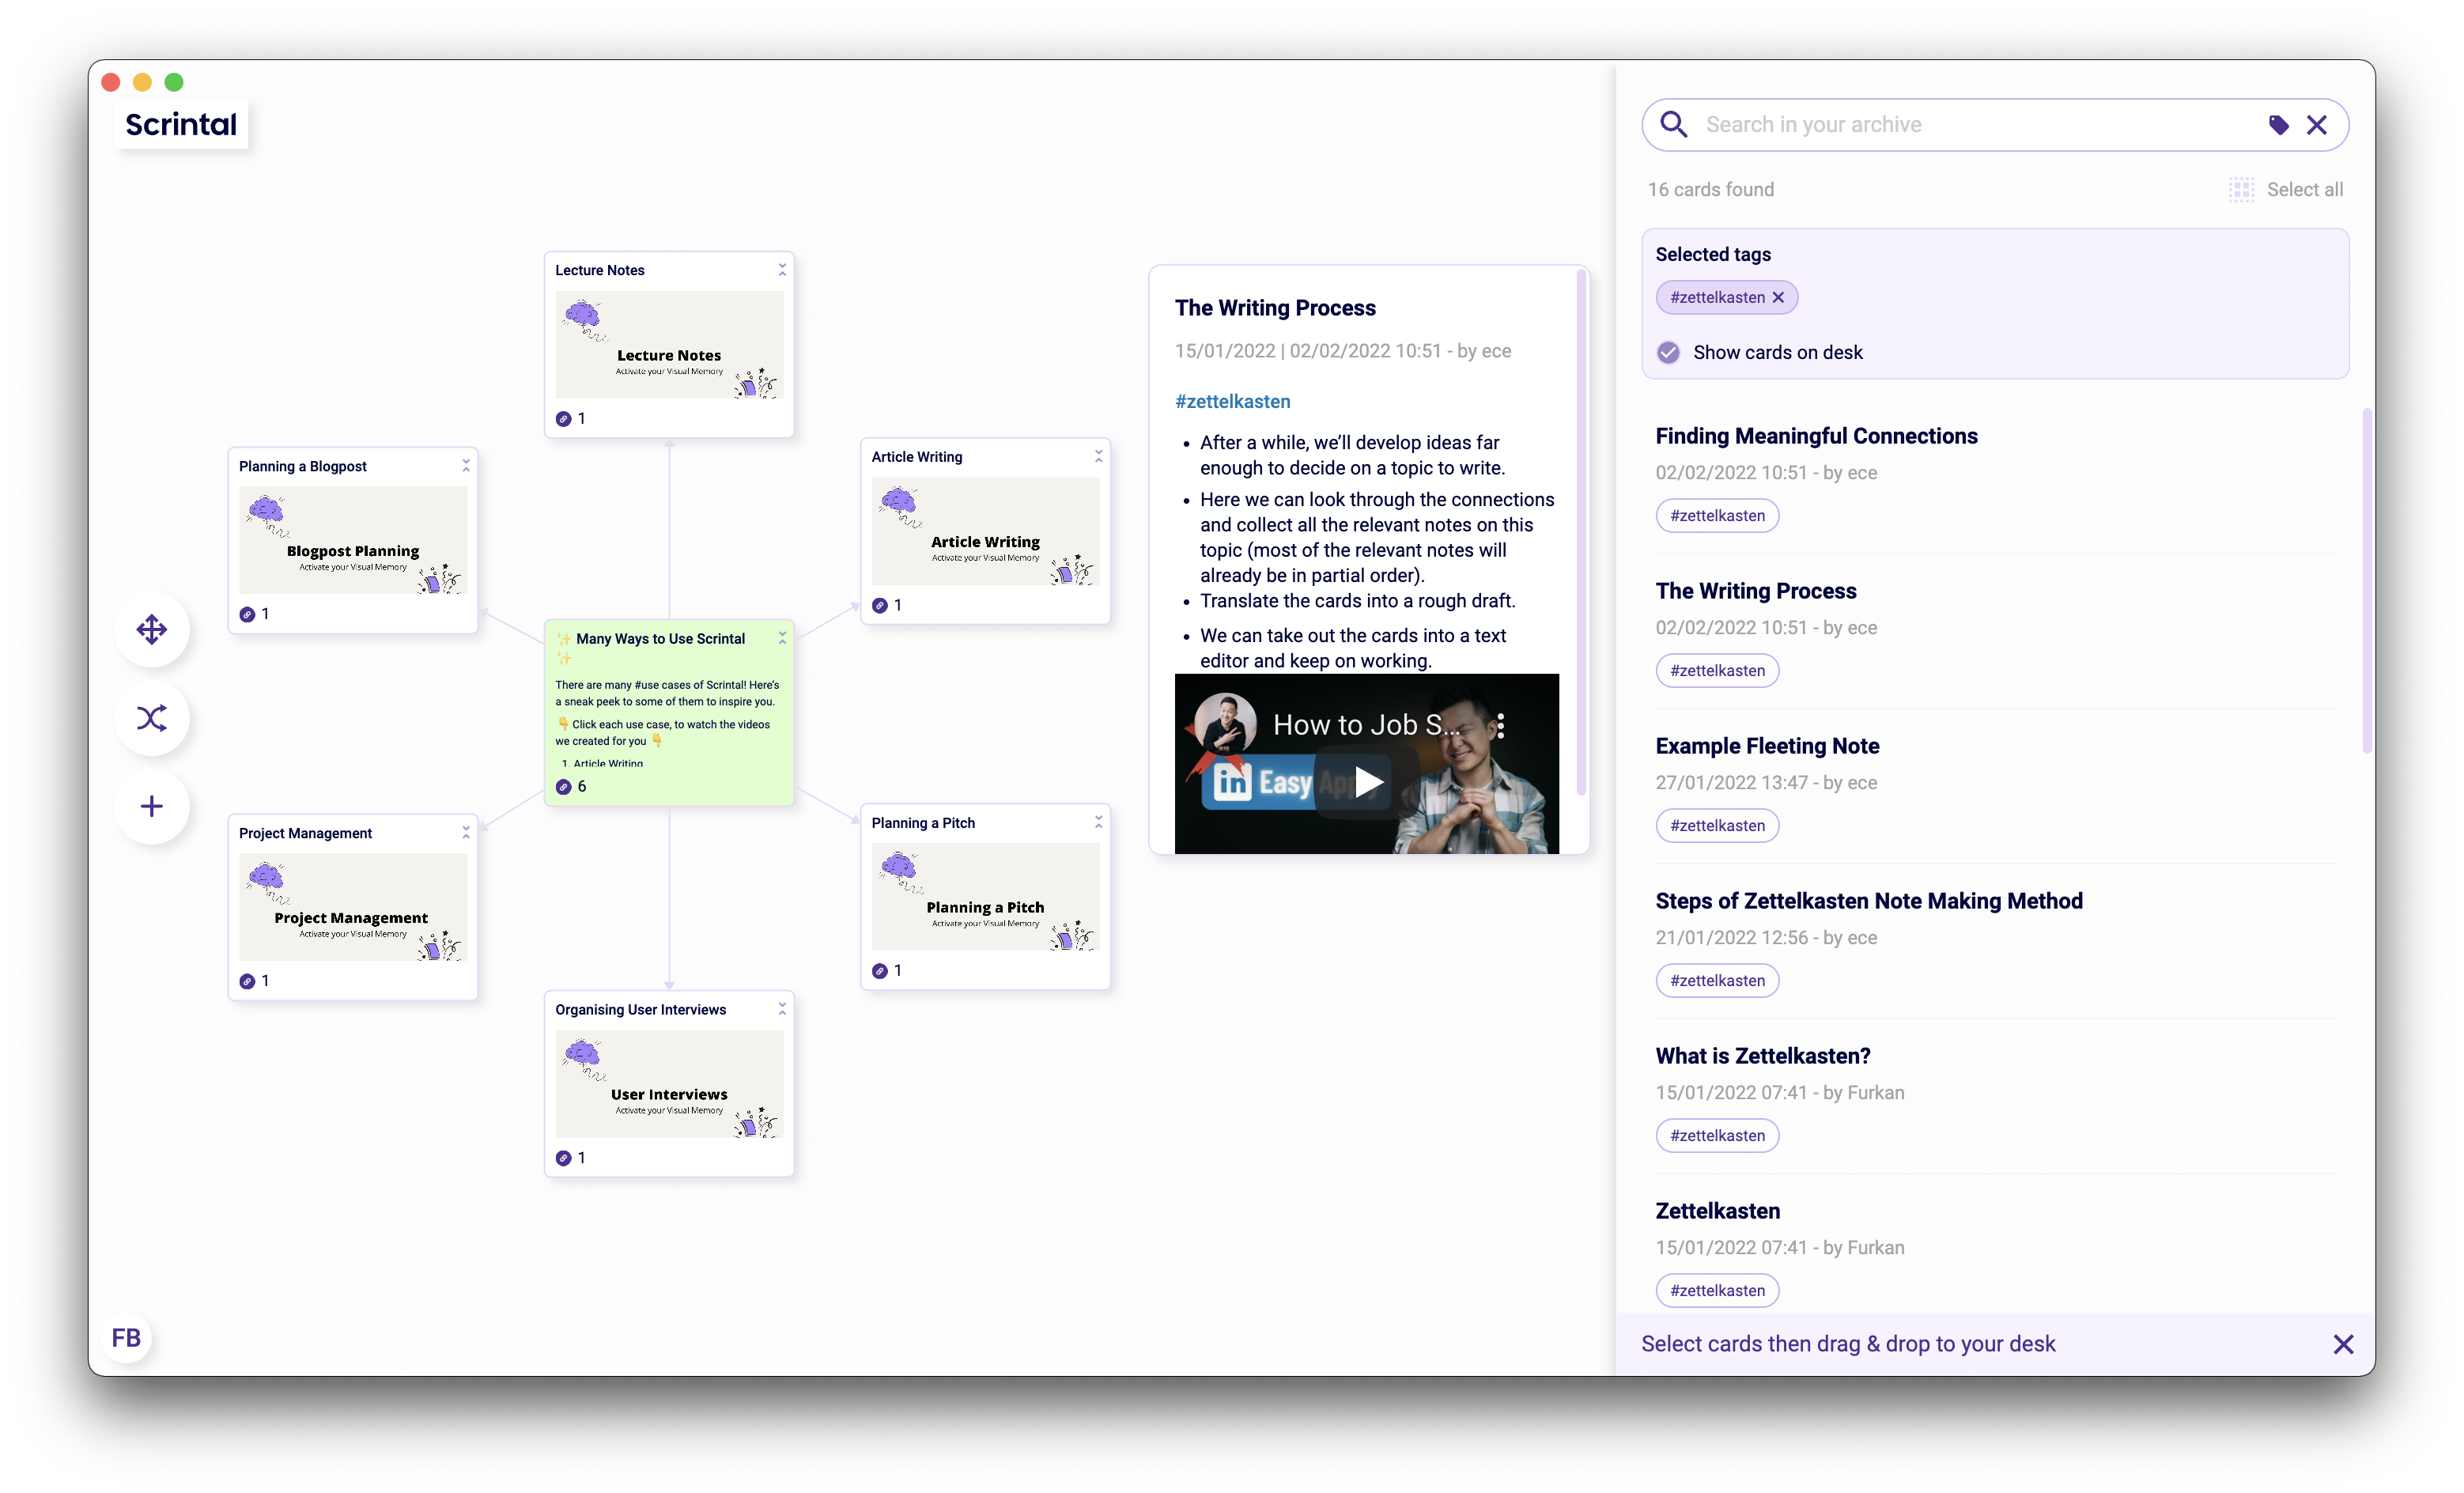Click the Select all icon button

tap(2243, 188)
